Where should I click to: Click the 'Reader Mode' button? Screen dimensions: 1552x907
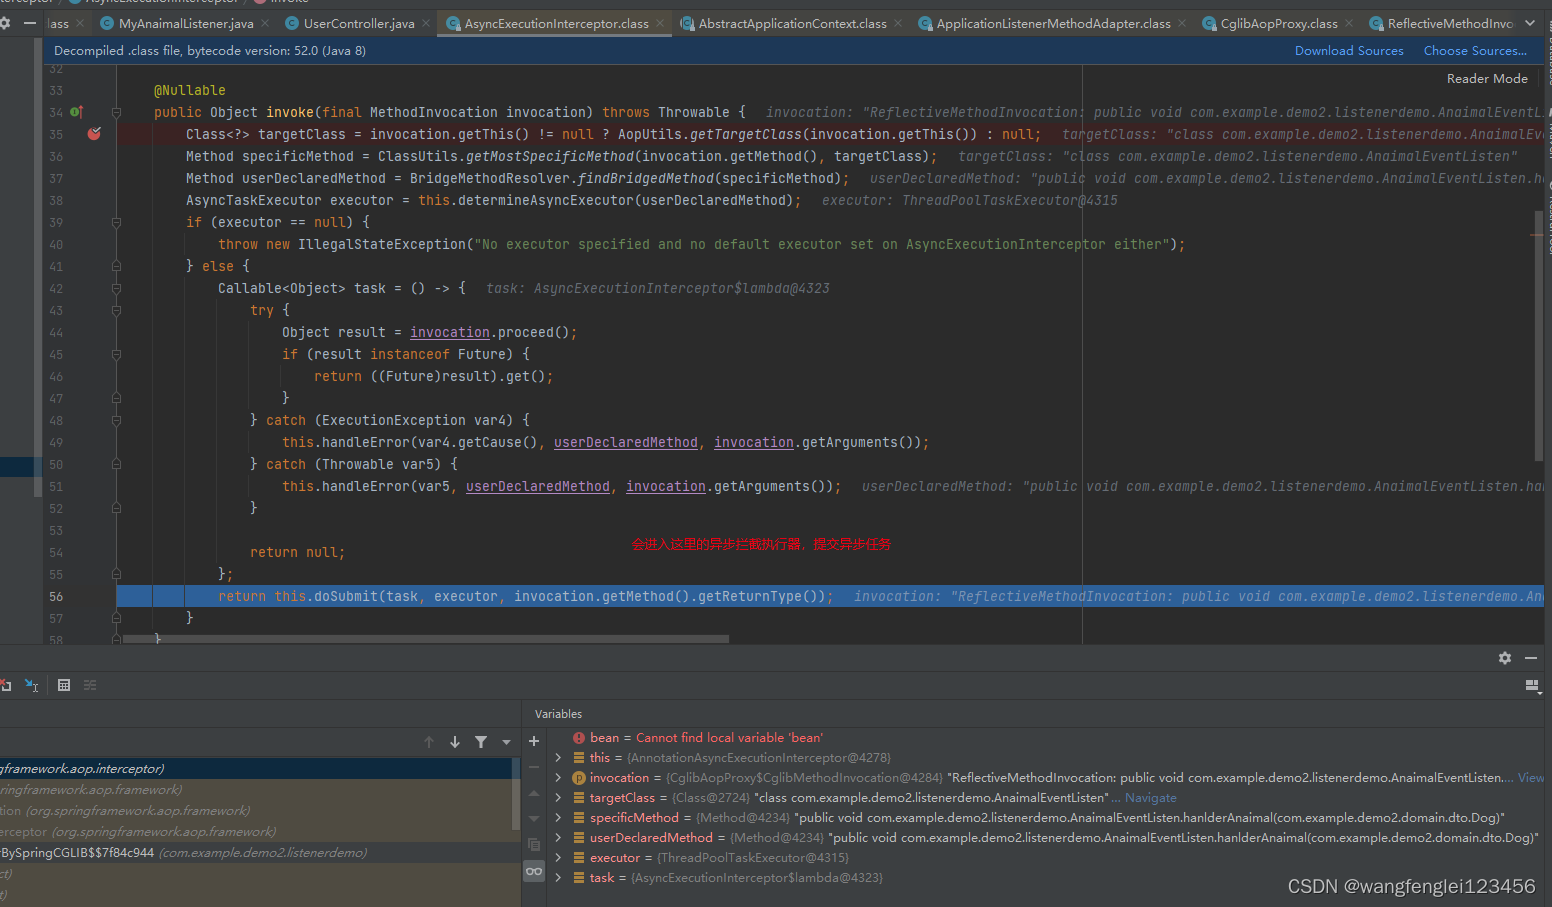[x=1487, y=78]
